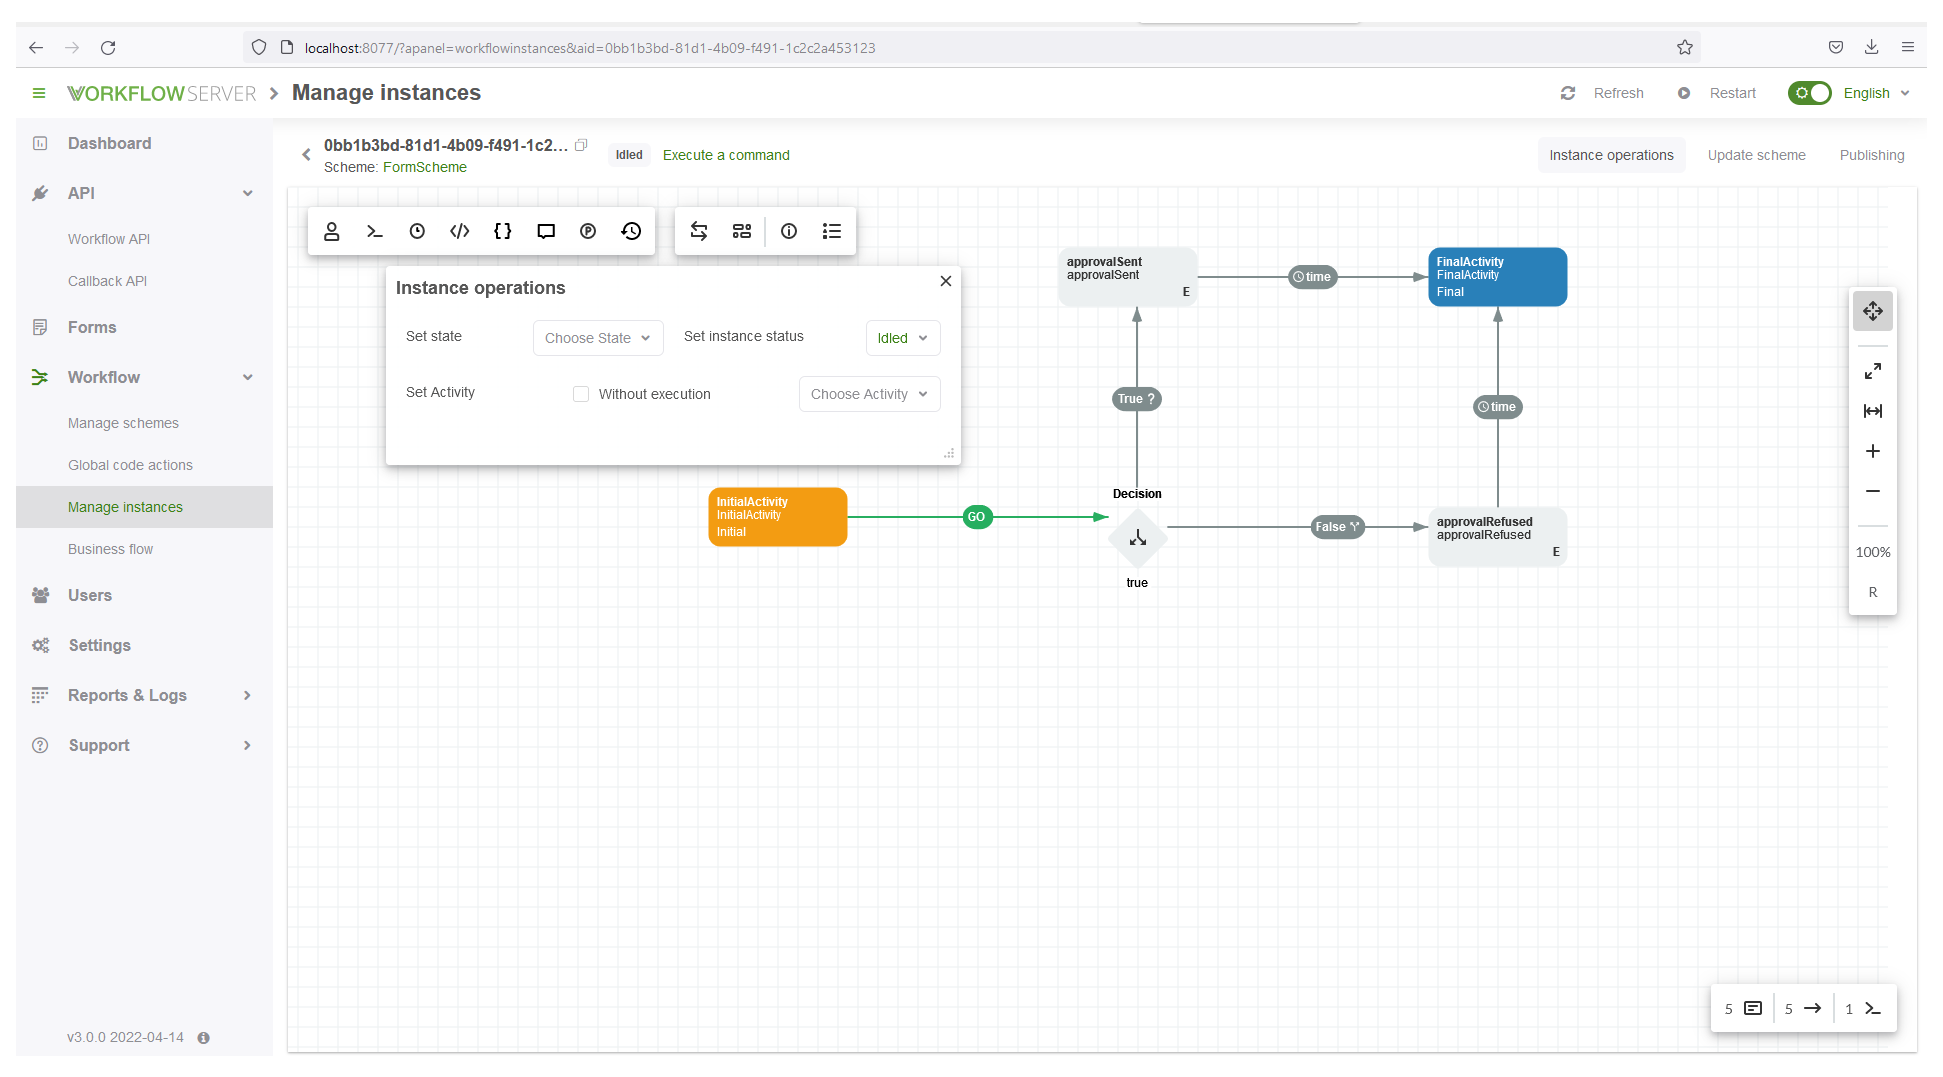Click the Parameters curly braces icon
The image size is (1943, 1077).
click(502, 231)
